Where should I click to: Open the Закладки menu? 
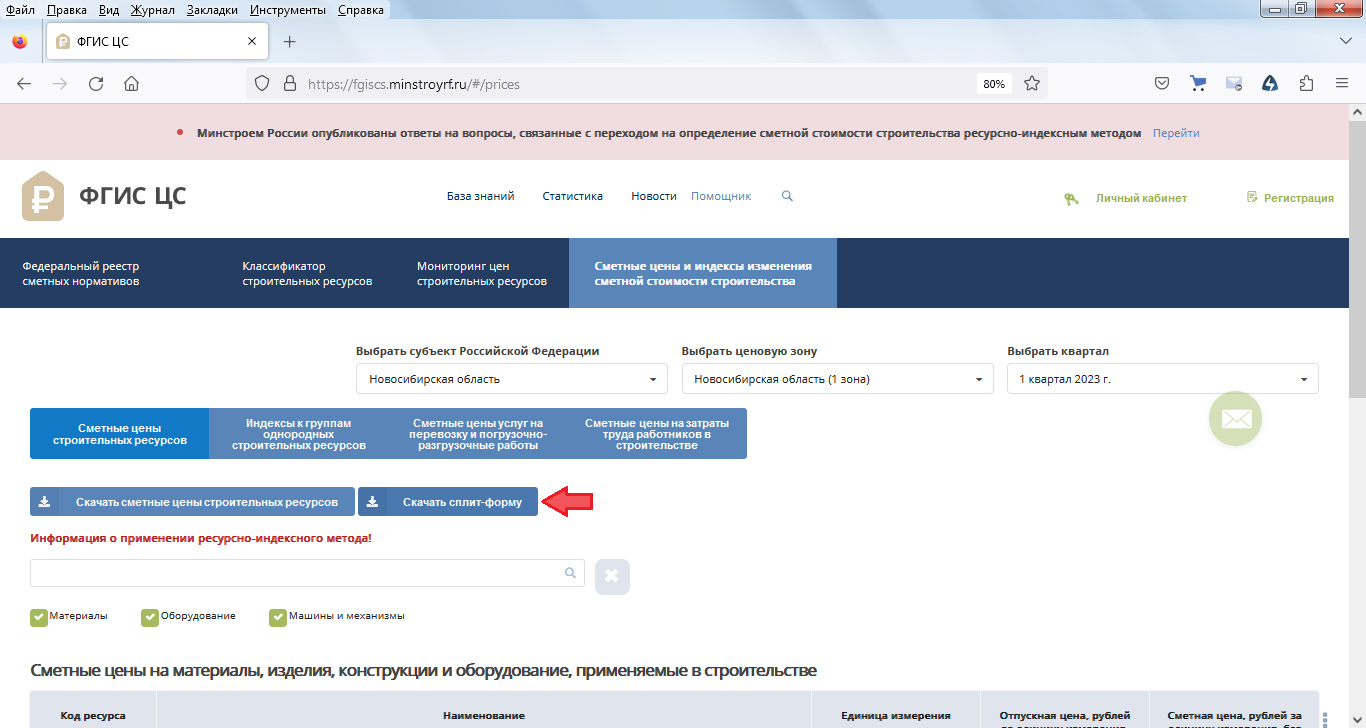[x=214, y=9]
